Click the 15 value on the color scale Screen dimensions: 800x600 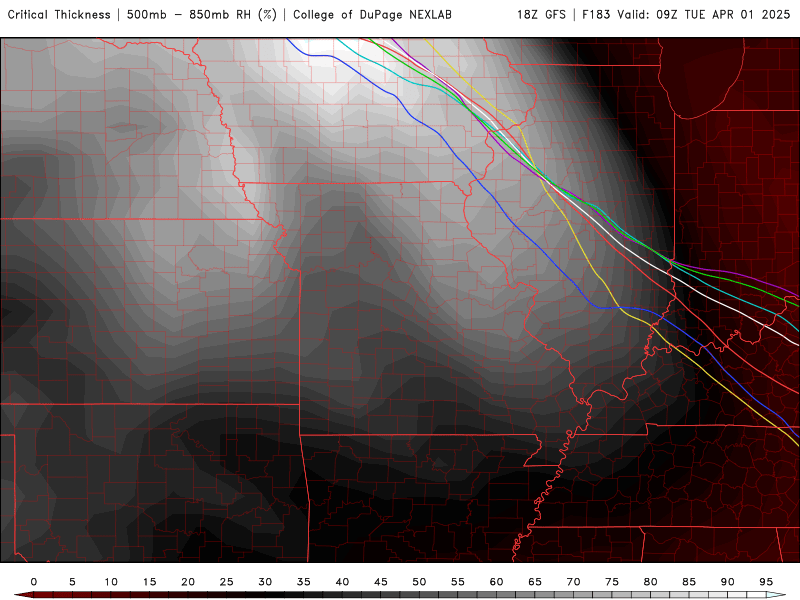(149, 582)
